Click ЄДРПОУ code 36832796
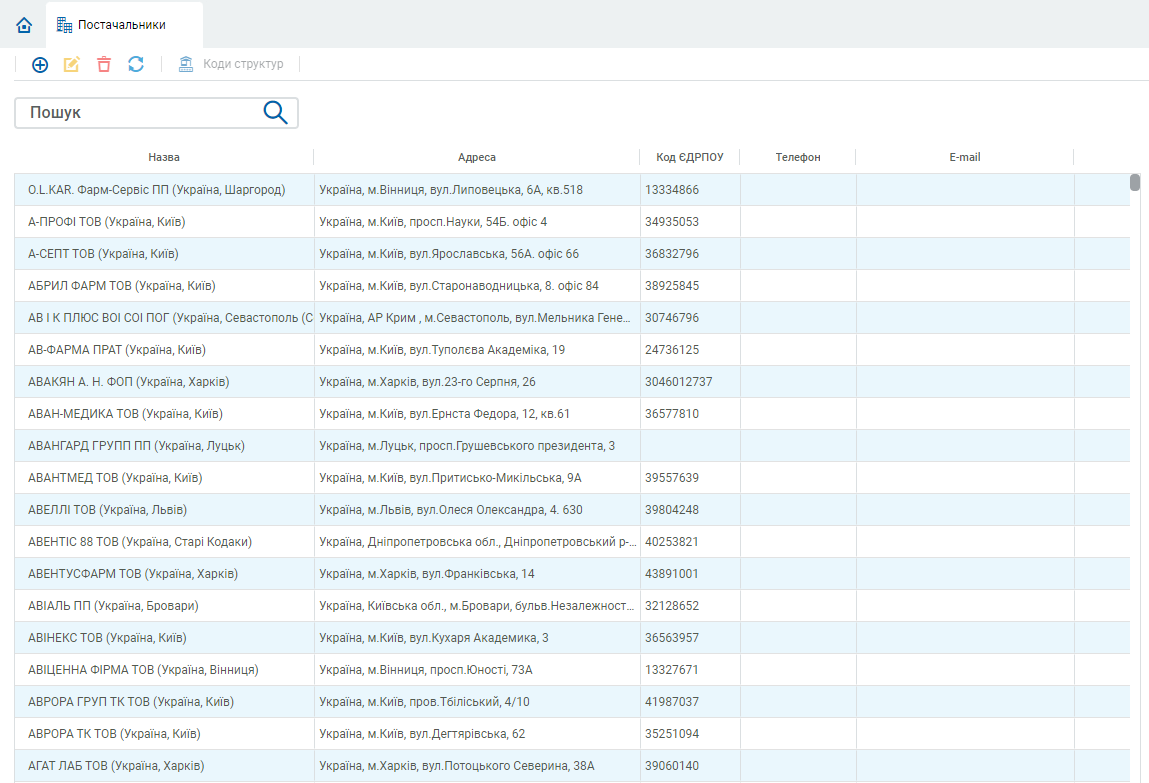1149x783 pixels. pos(672,253)
